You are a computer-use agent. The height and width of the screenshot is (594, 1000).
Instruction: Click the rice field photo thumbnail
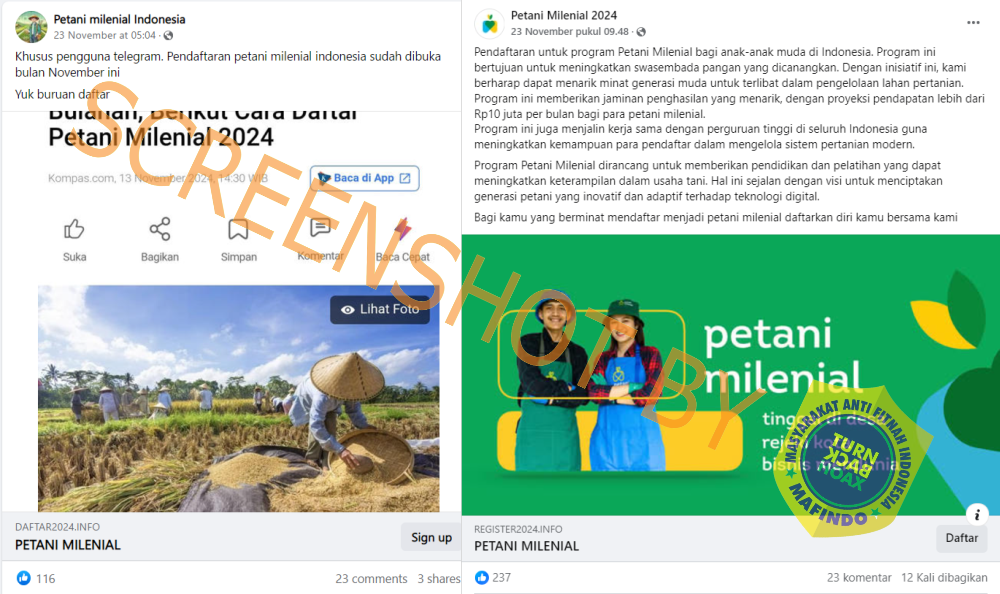pos(239,399)
